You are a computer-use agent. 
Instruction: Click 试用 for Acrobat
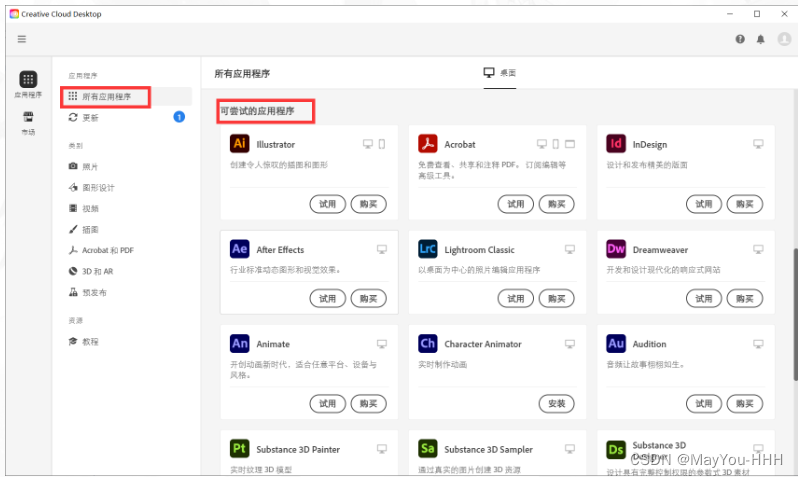[516, 204]
